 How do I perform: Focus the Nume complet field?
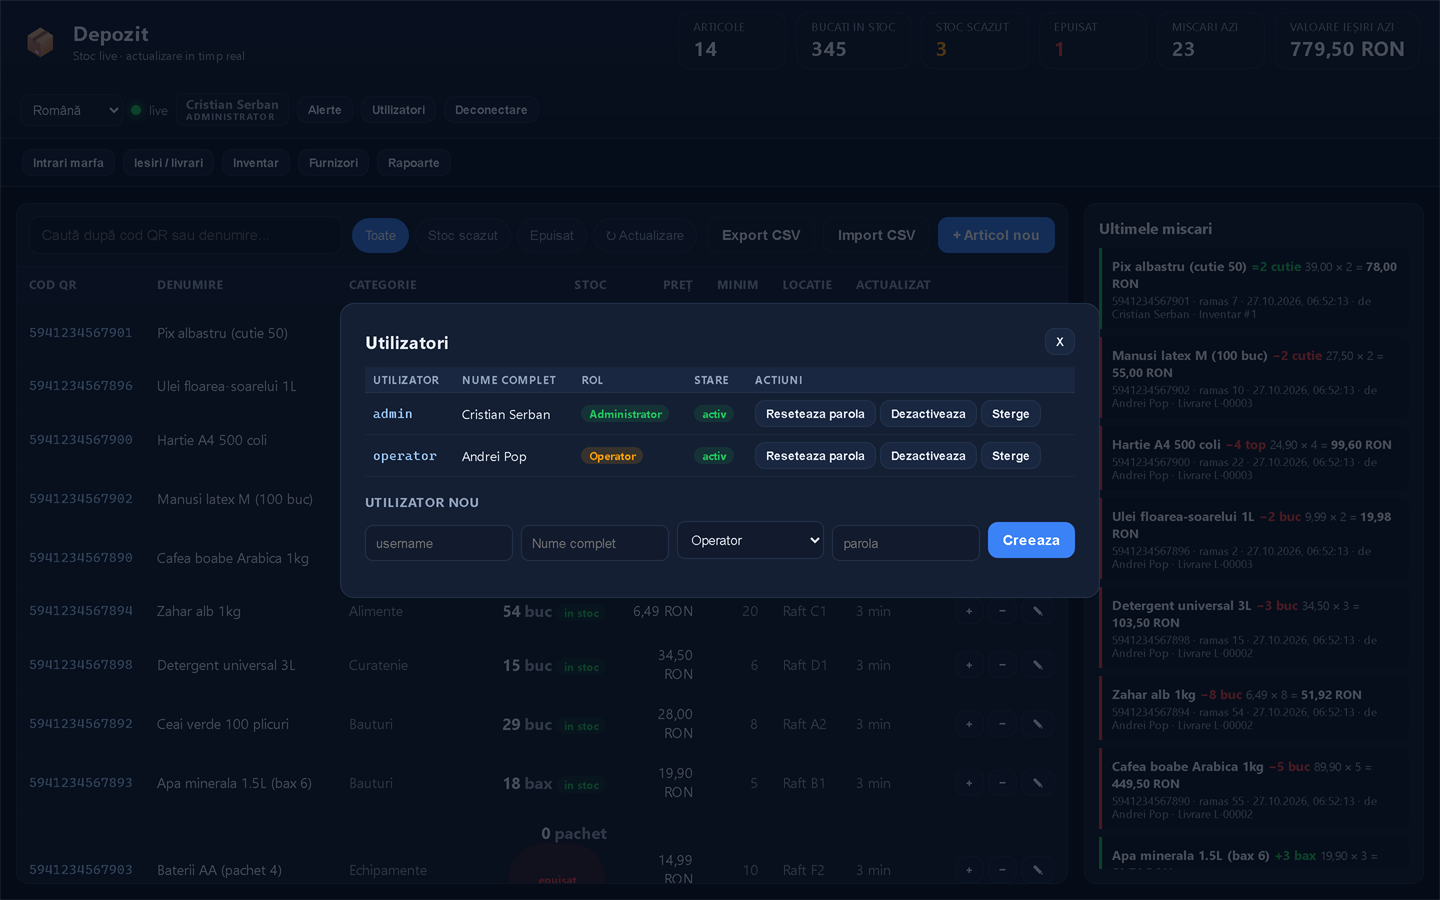595,543
